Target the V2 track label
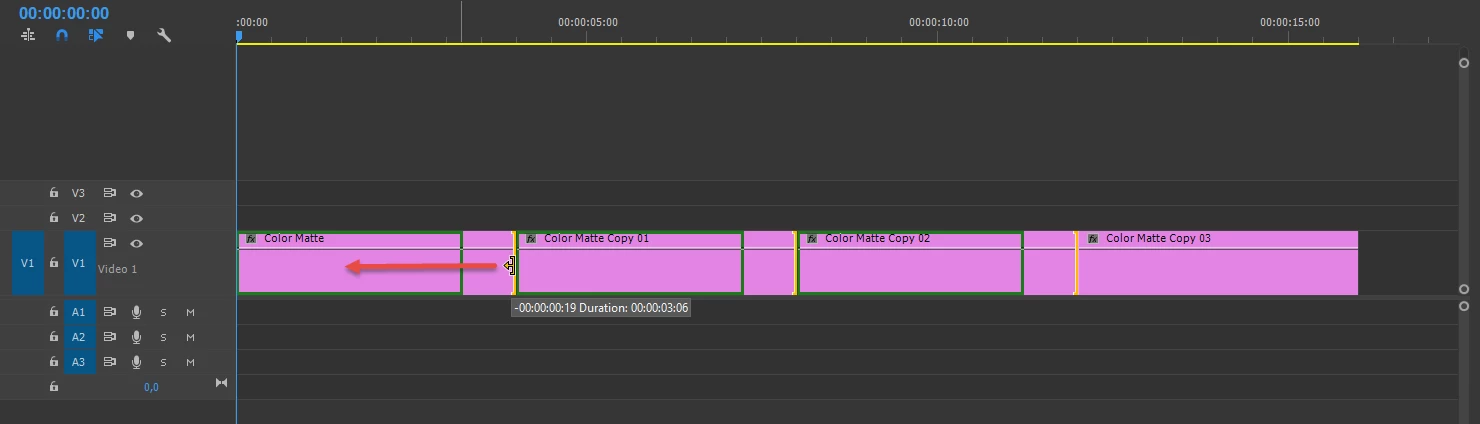The image size is (1480, 424). click(x=79, y=218)
